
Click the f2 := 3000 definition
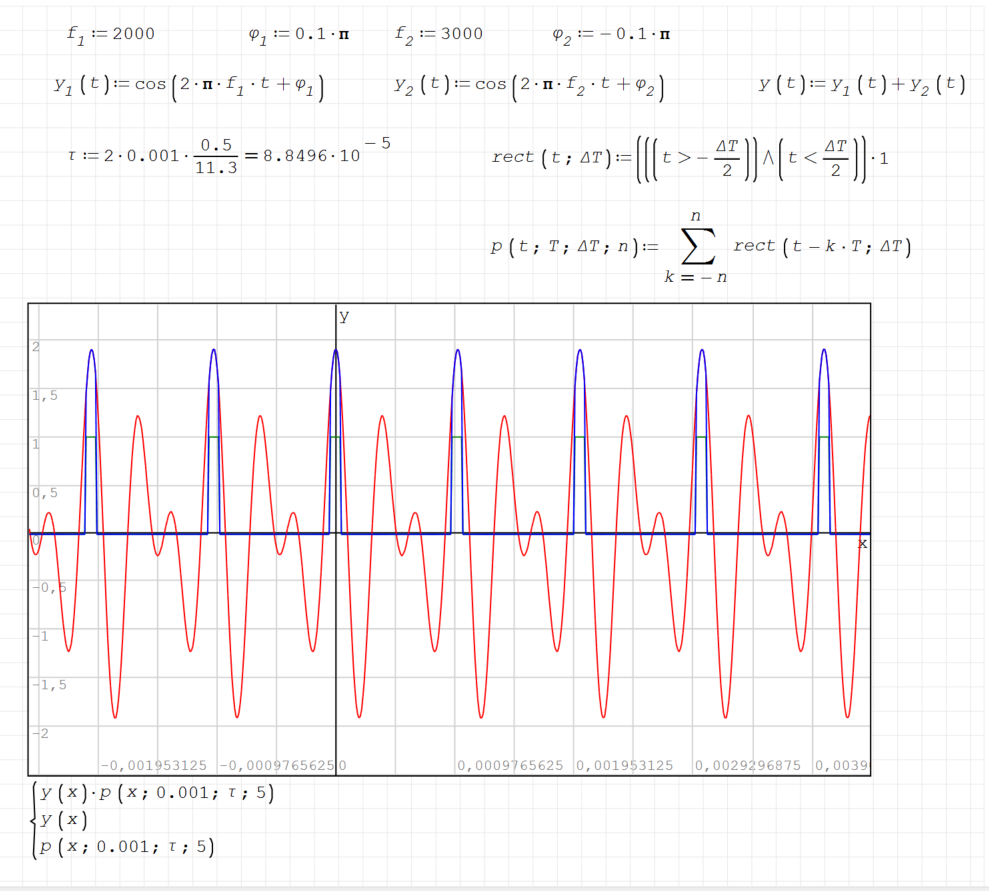point(438,34)
